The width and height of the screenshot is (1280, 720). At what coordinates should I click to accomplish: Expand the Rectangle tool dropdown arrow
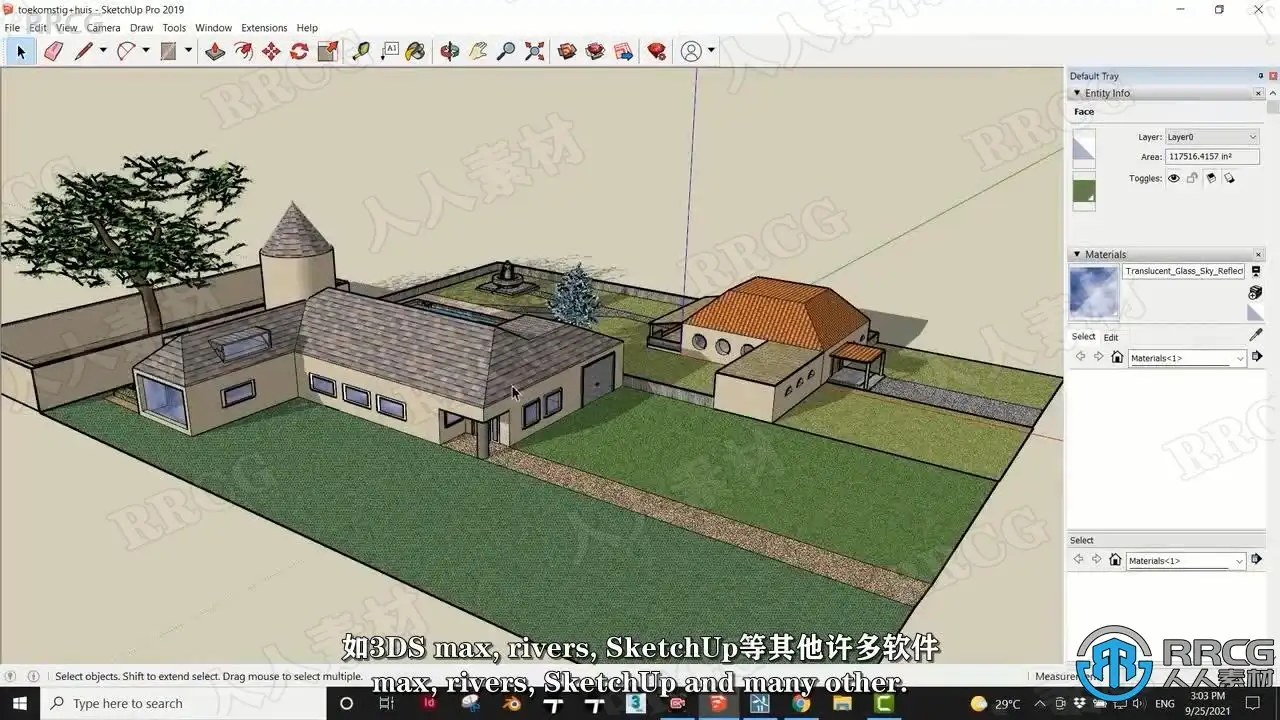[188, 51]
